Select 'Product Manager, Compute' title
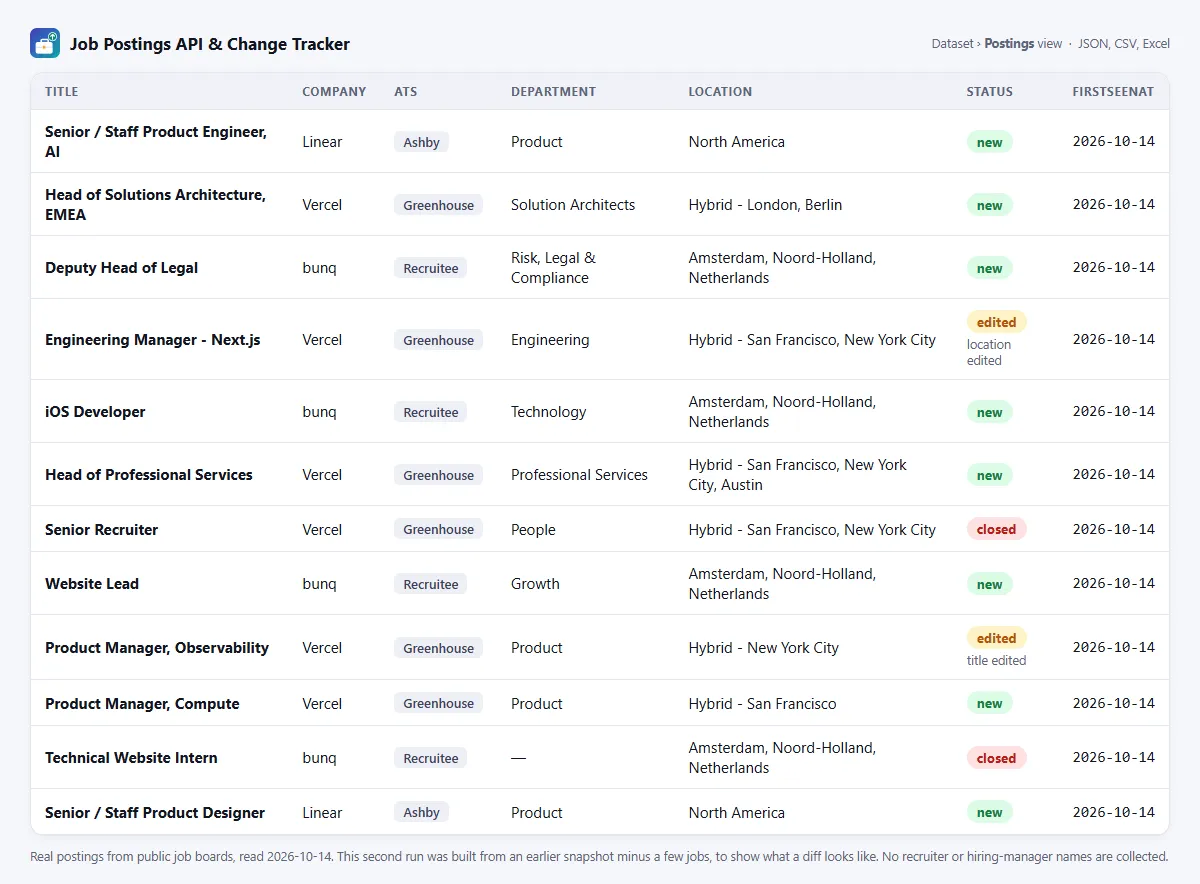Screen dimensions: 1200x884 coord(142,704)
